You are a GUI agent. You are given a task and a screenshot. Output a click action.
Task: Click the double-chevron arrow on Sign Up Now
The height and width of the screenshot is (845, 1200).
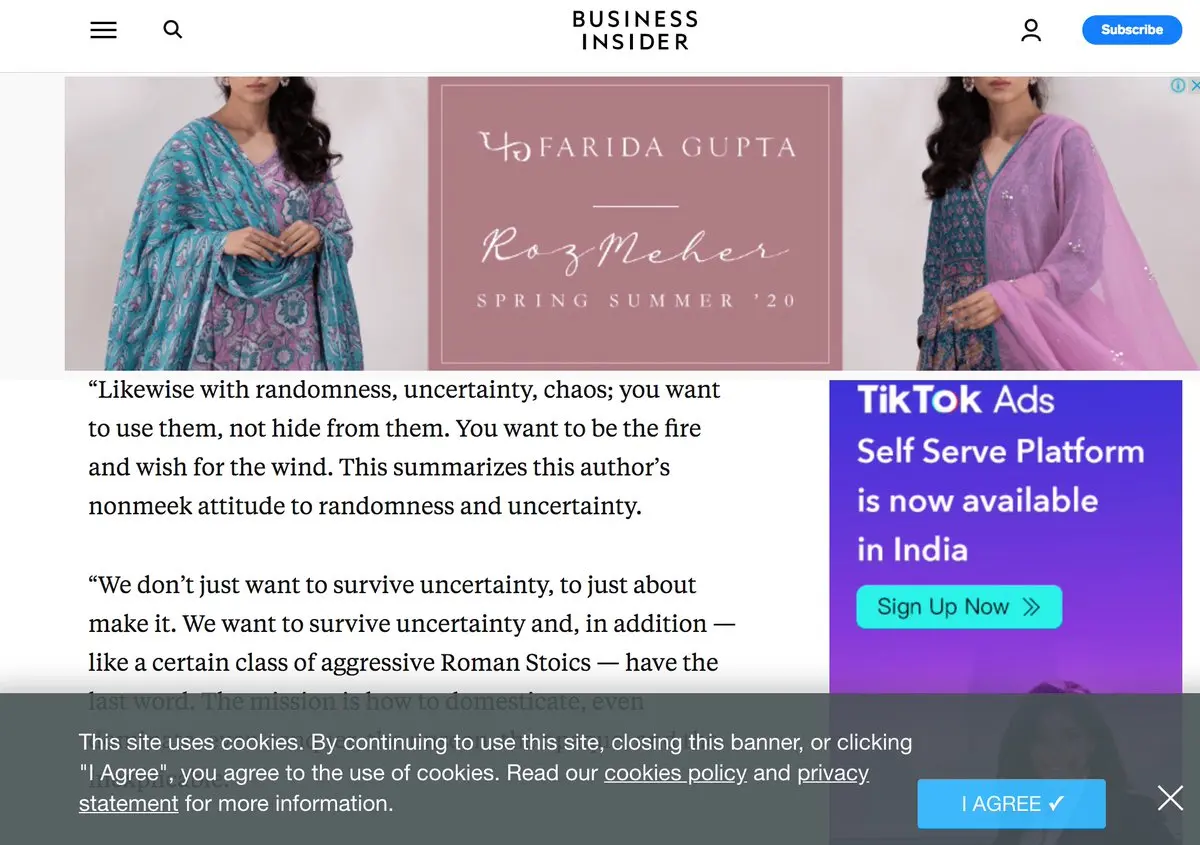pos(1032,607)
